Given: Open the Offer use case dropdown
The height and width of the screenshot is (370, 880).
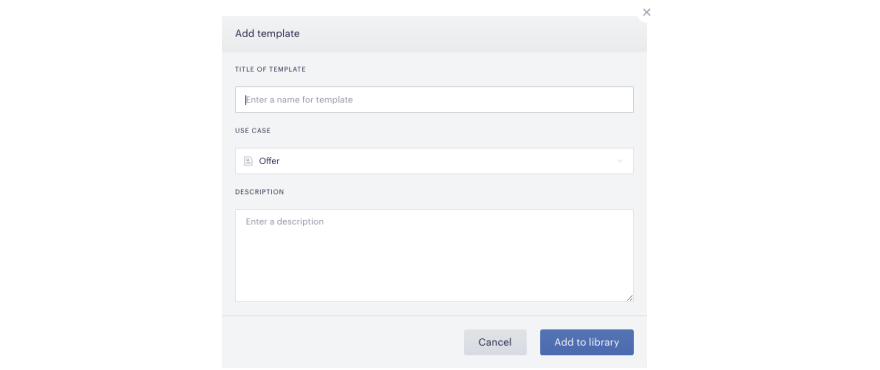Looking at the screenshot, I should click(434, 161).
